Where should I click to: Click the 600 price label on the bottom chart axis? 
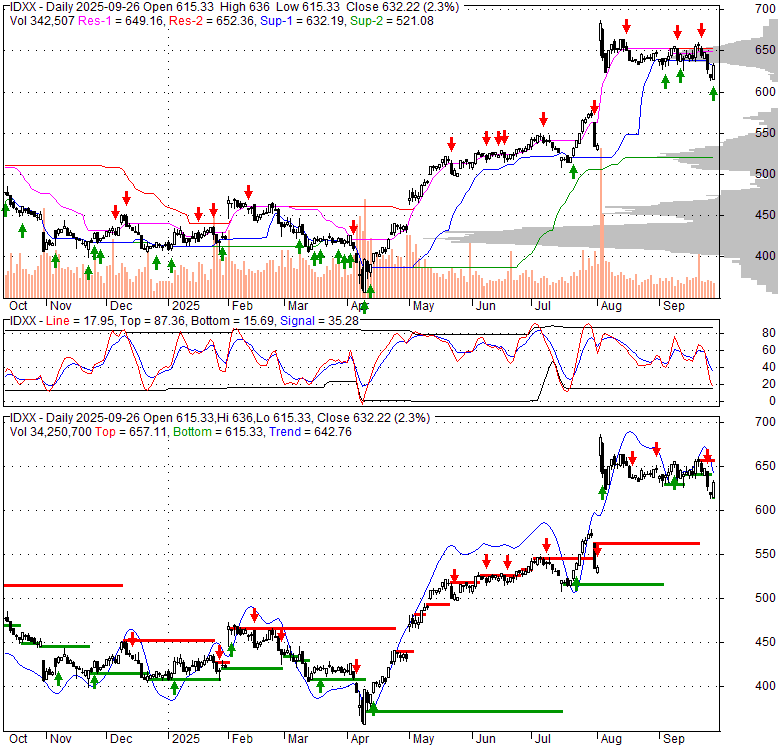point(765,510)
